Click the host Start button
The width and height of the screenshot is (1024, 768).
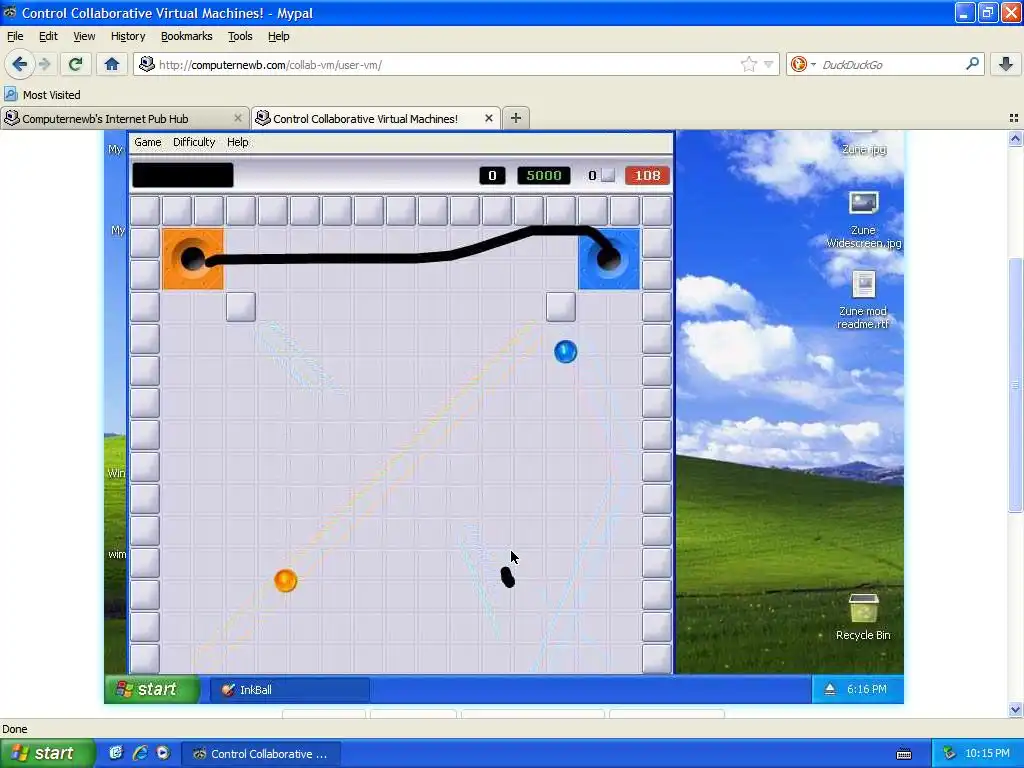pyautogui.click(x=46, y=753)
